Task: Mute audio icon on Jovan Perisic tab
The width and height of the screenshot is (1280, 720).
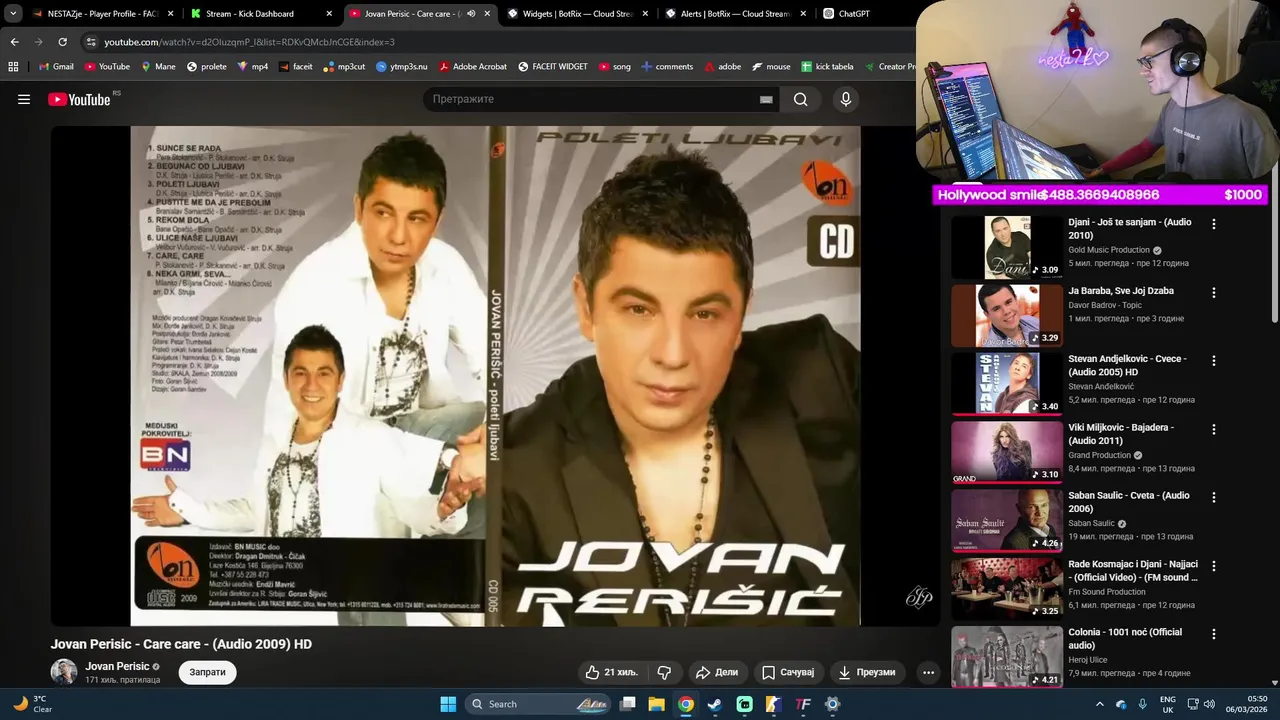Action: [x=470, y=14]
